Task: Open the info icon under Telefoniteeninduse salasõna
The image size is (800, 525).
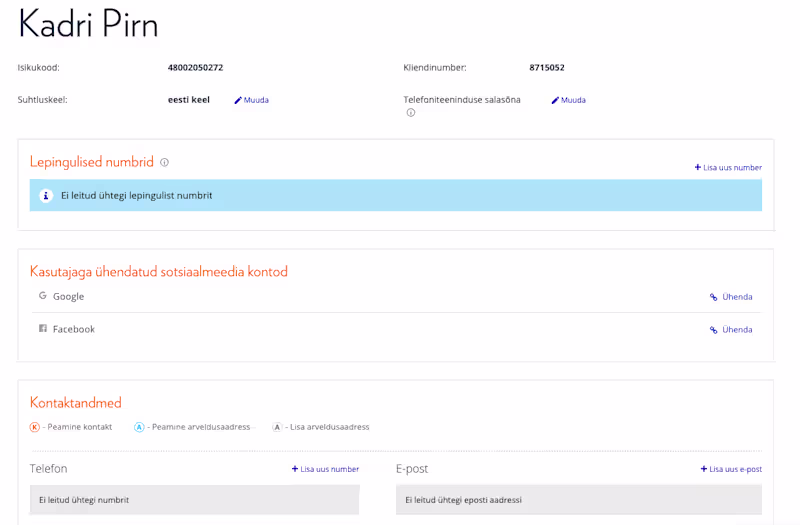Action: coord(411,113)
